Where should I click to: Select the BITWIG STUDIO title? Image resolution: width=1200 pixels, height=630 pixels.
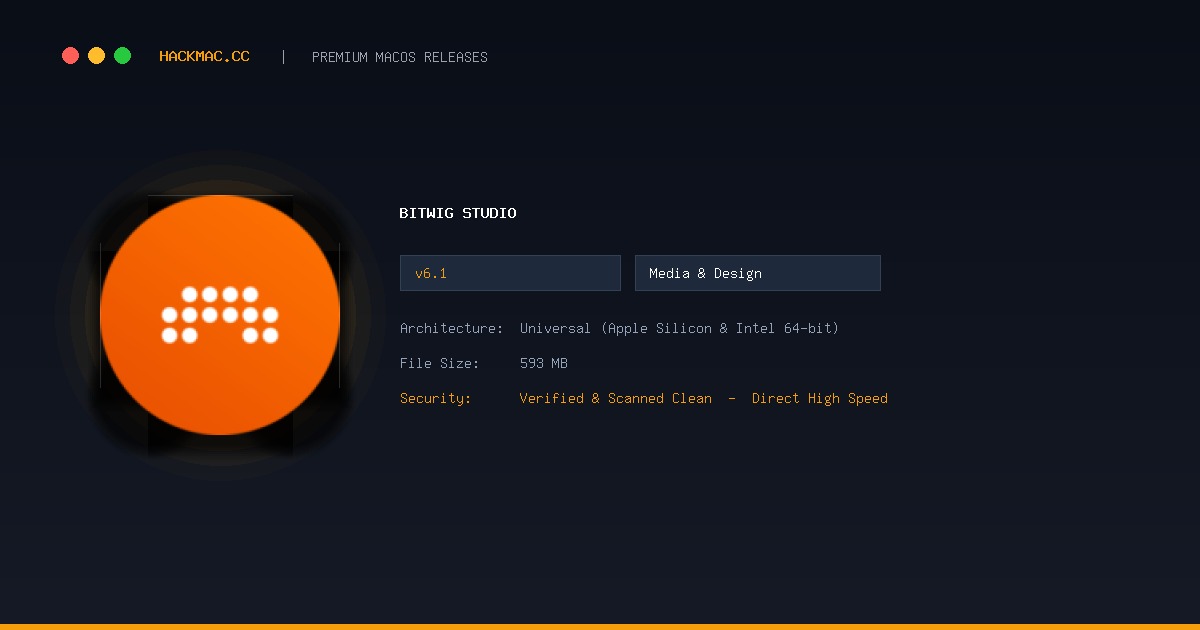point(458,213)
